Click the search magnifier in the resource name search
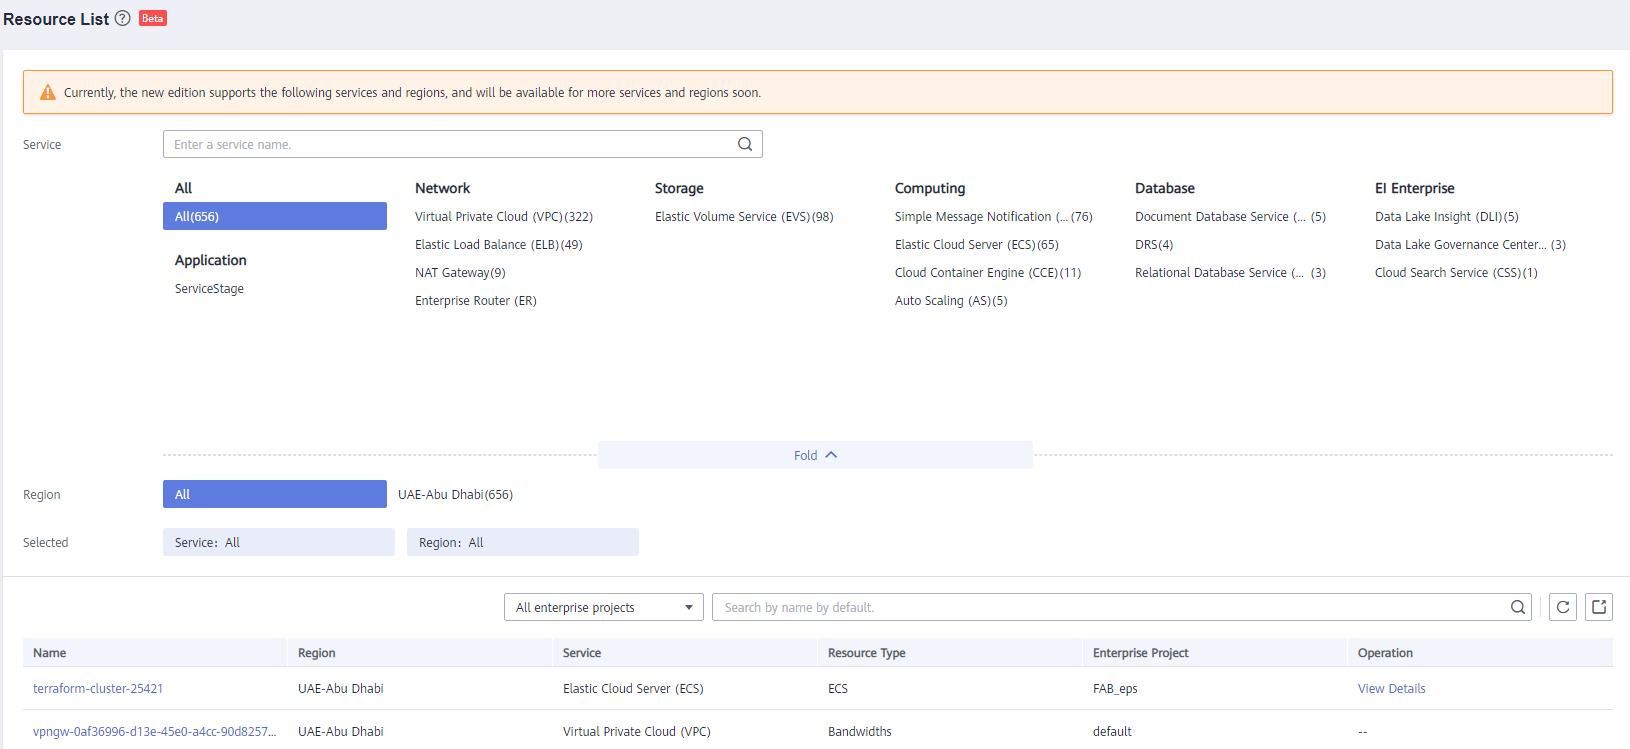This screenshot has height=749, width=1630. (x=1518, y=607)
